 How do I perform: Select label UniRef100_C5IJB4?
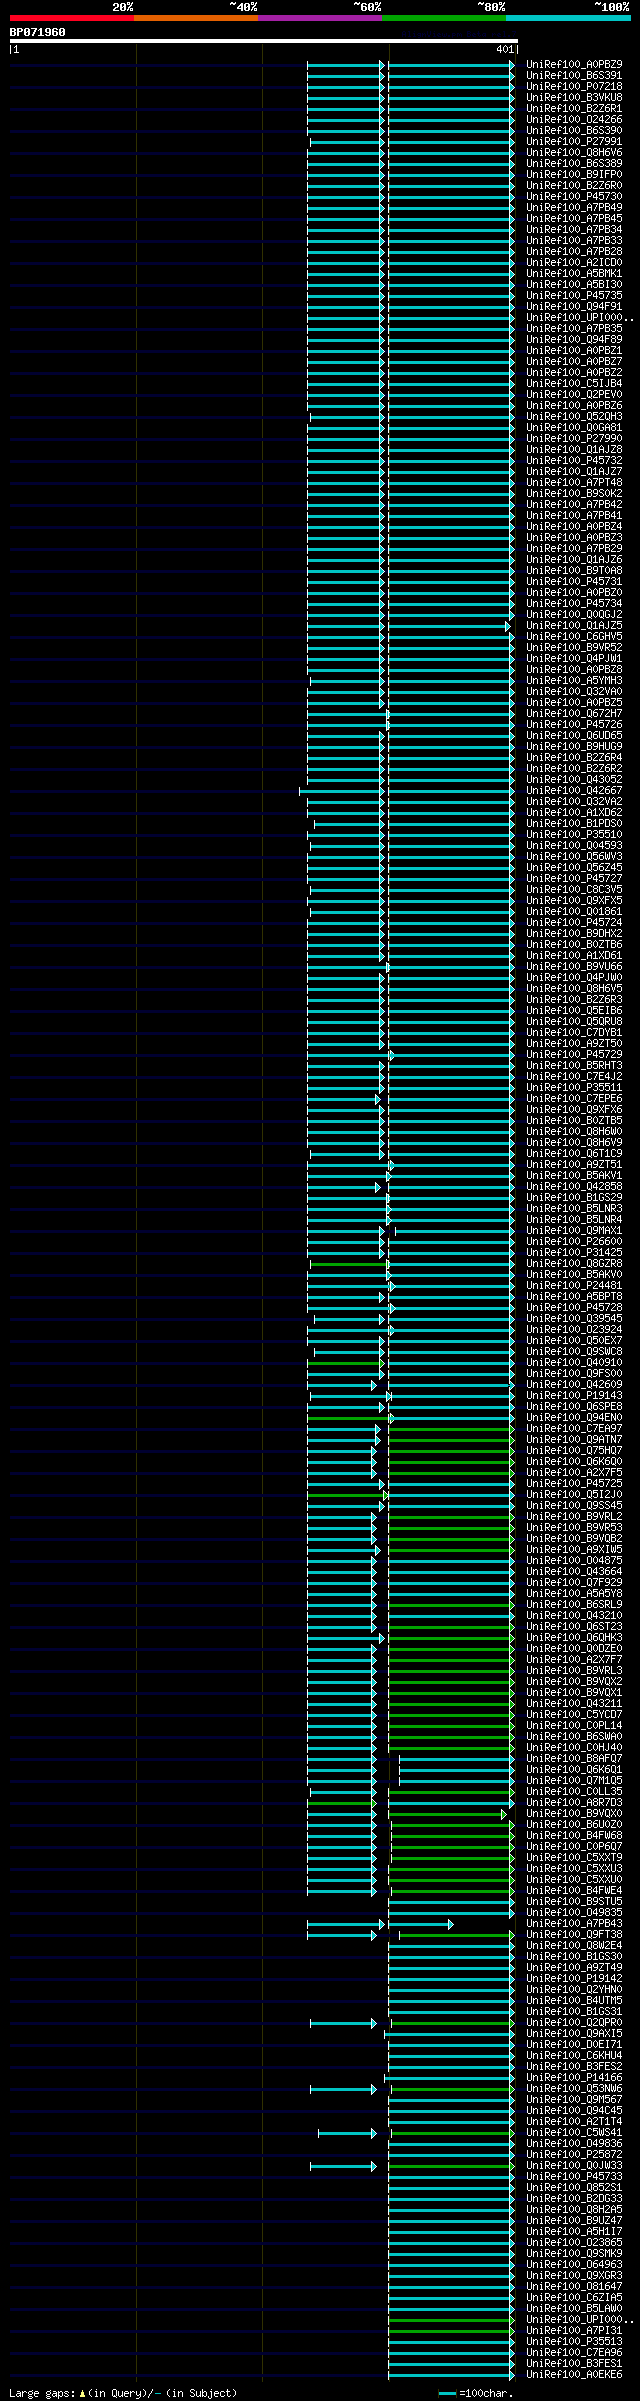point(574,383)
